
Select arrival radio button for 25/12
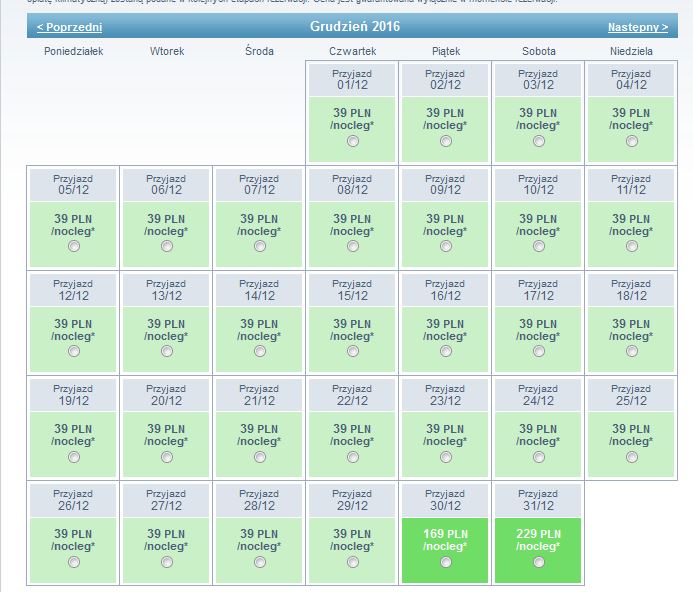tap(632, 457)
